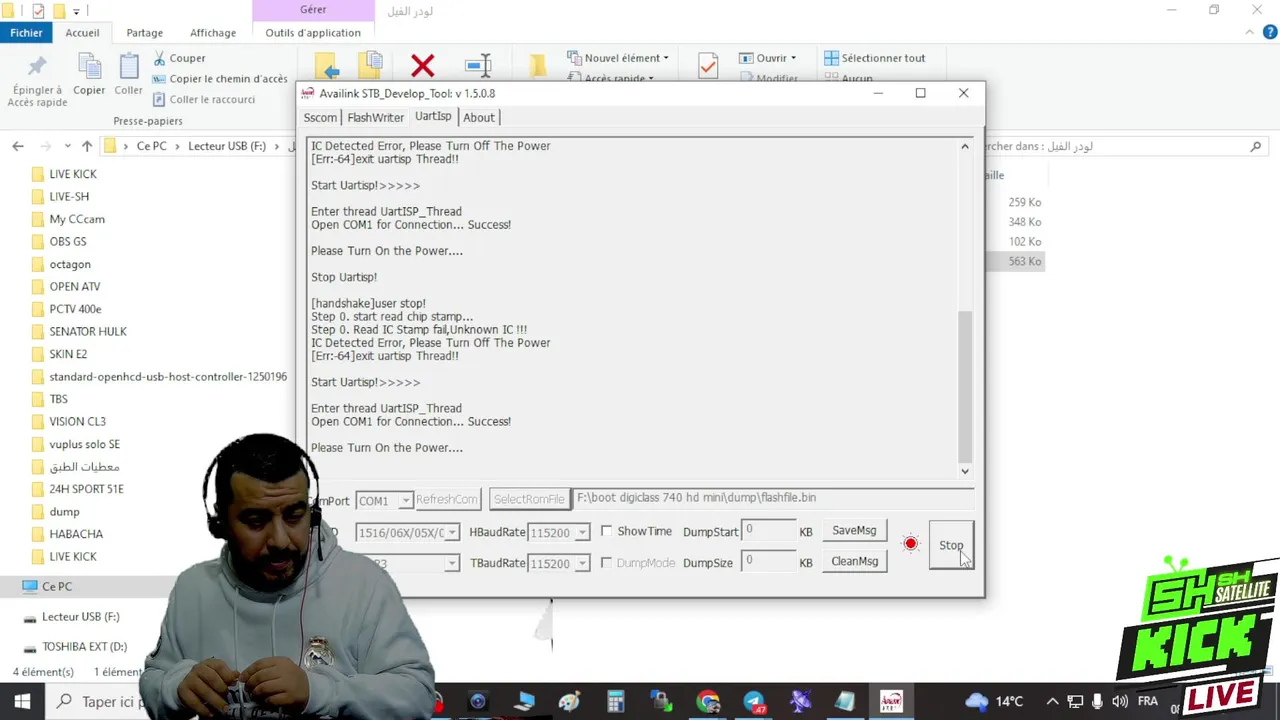The width and height of the screenshot is (1280, 720).
Task: Open the Partage ribbon tab
Action: (x=144, y=32)
